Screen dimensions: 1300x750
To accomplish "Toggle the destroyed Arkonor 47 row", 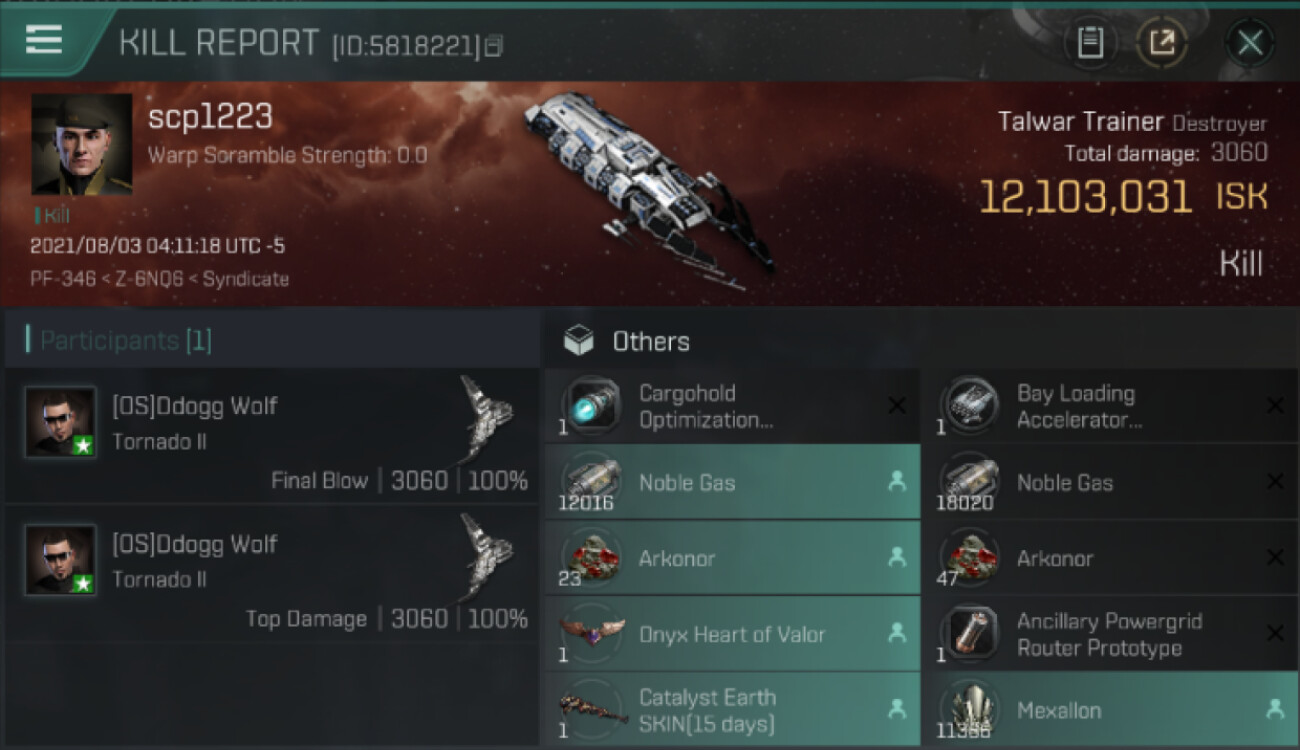I will pyautogui.click(x=1110, y=558).
